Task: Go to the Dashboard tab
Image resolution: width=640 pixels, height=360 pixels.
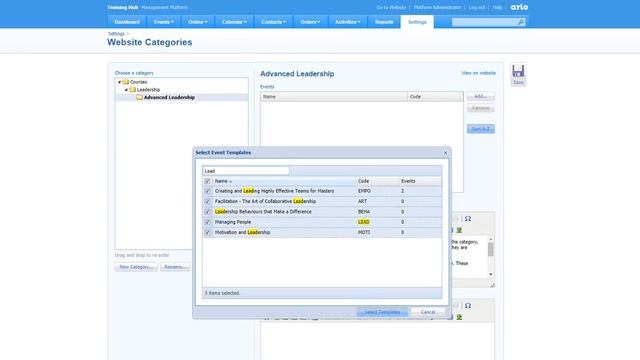Action: coord(127,22)
